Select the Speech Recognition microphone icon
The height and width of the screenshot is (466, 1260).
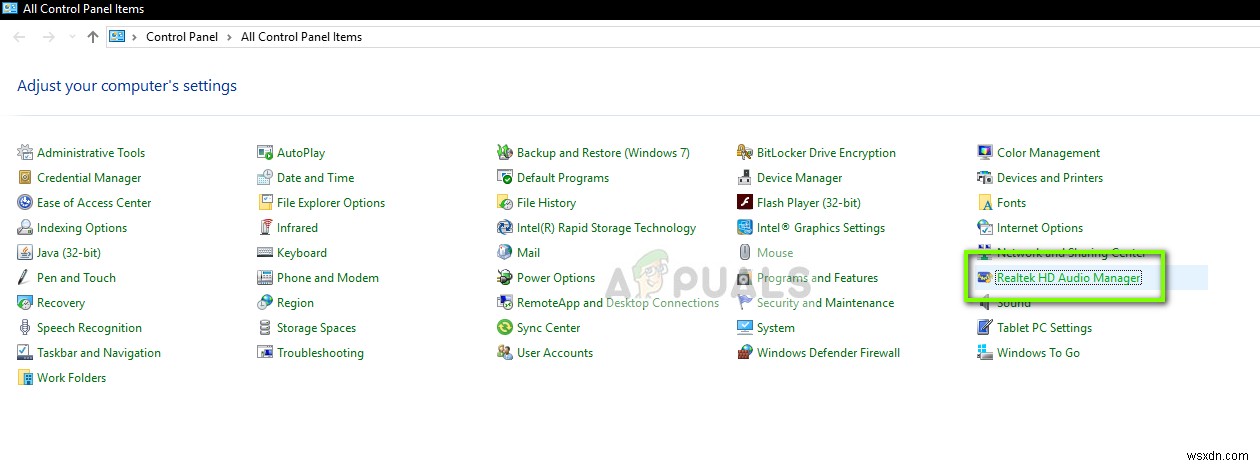point(25,328)
